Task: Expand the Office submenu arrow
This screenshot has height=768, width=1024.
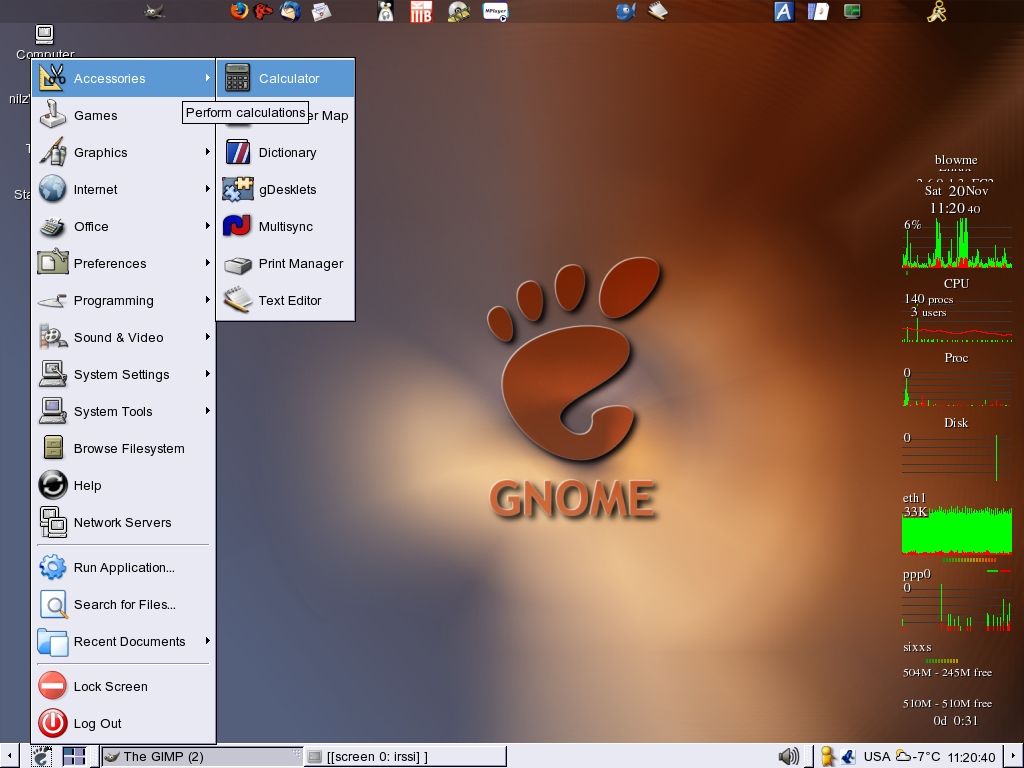Action: (x=208, y=225)
